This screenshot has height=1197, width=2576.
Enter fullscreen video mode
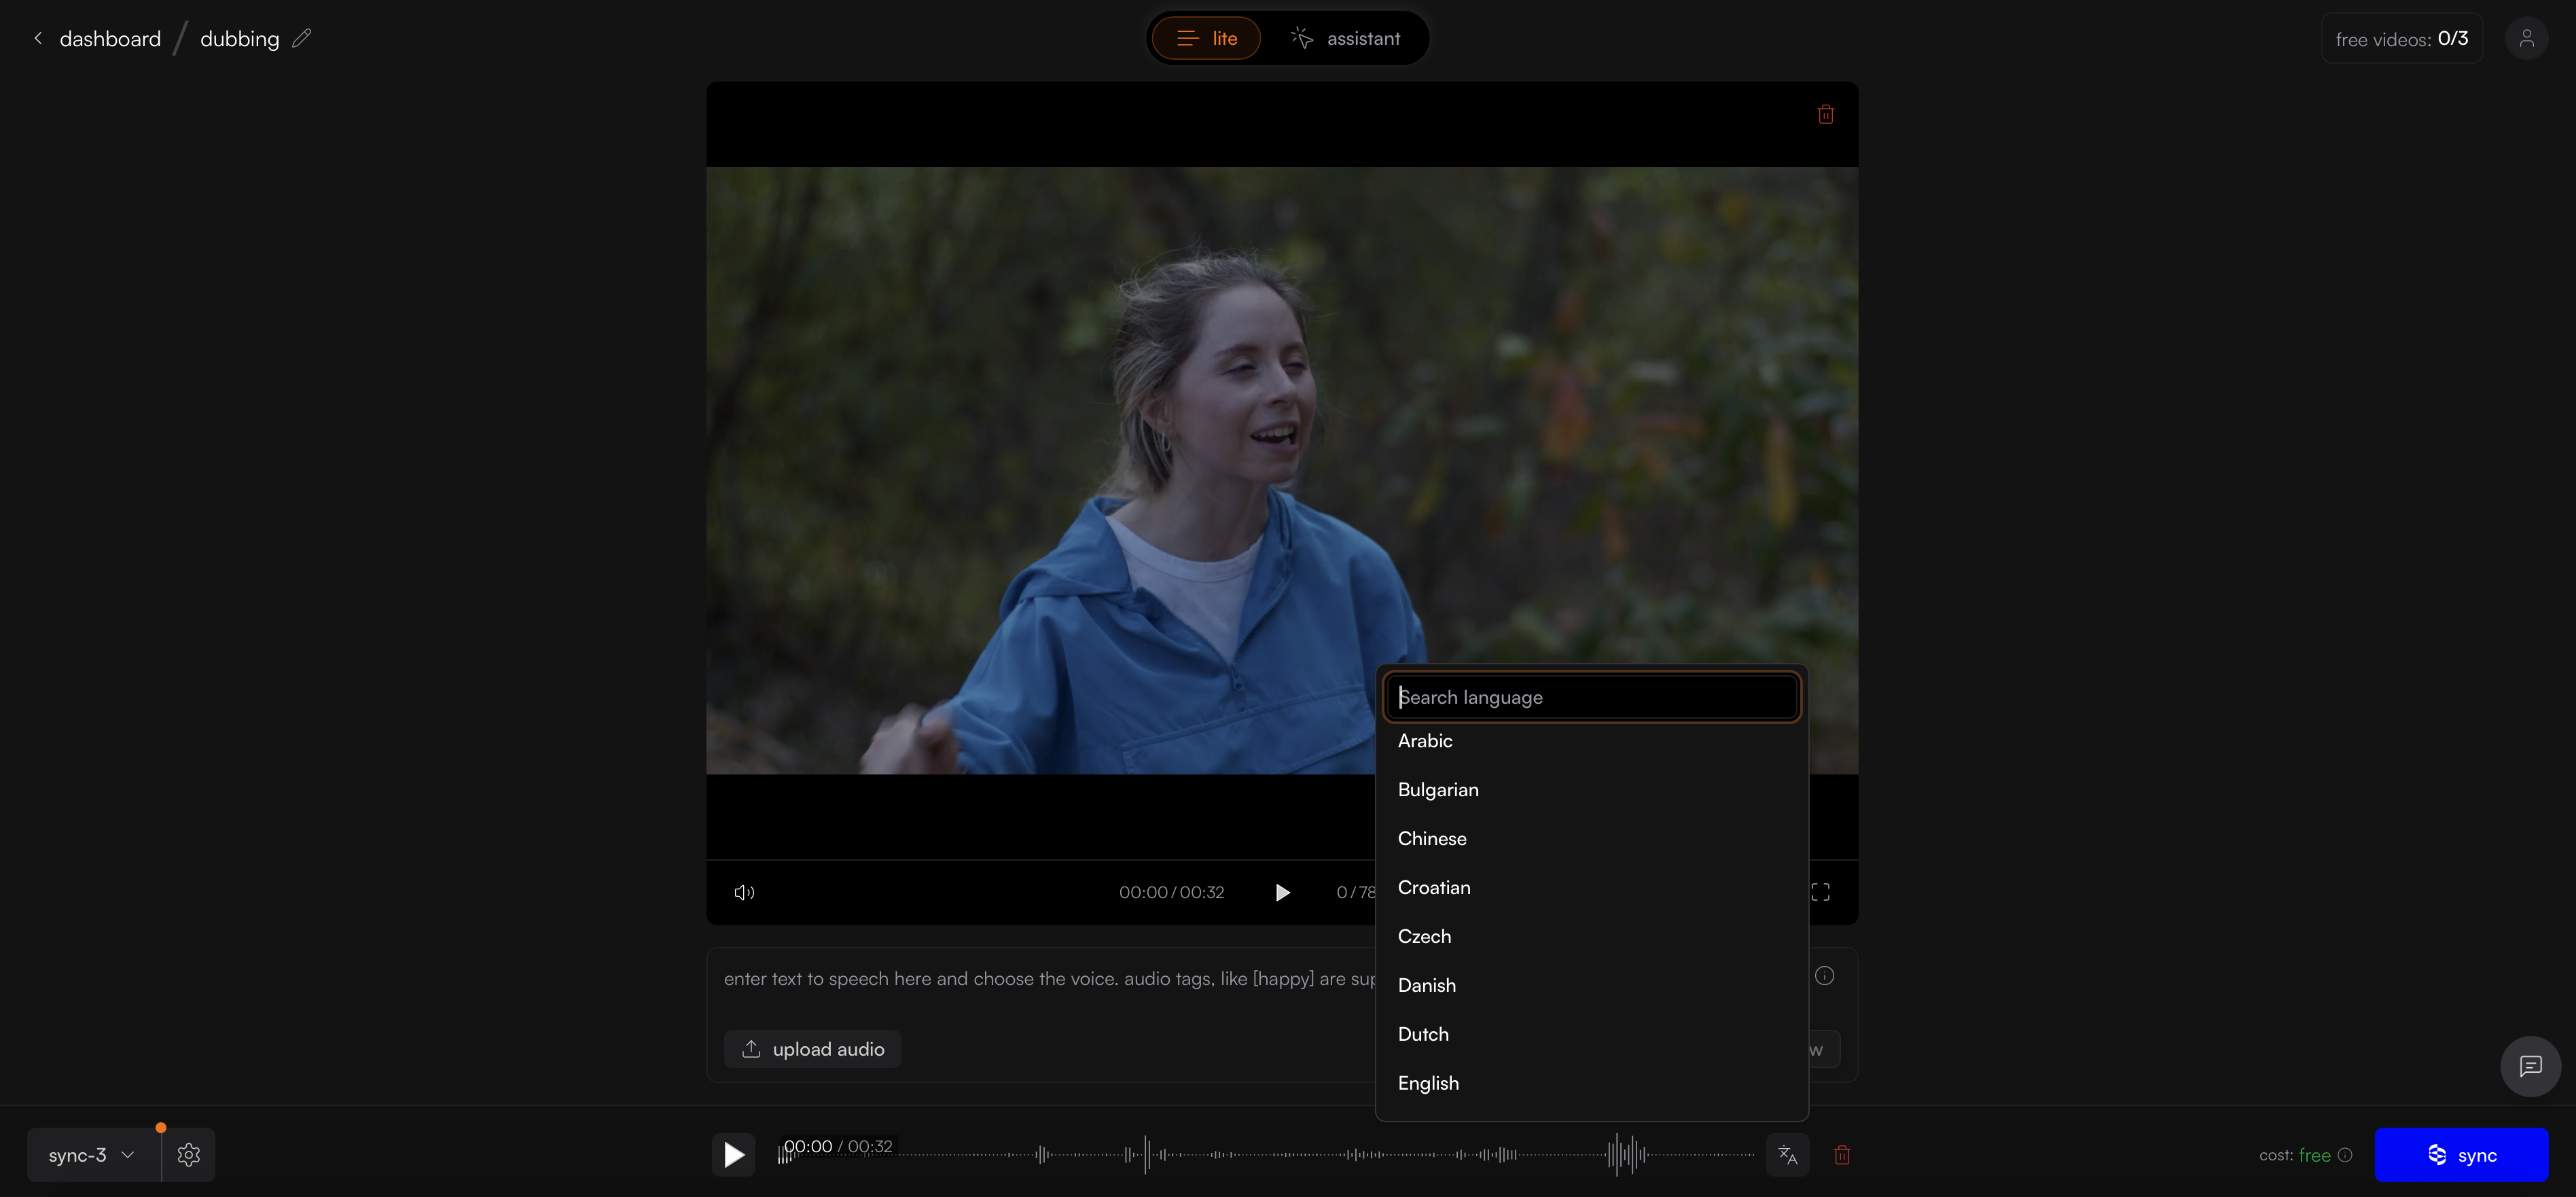click(x=1820, y=892)
